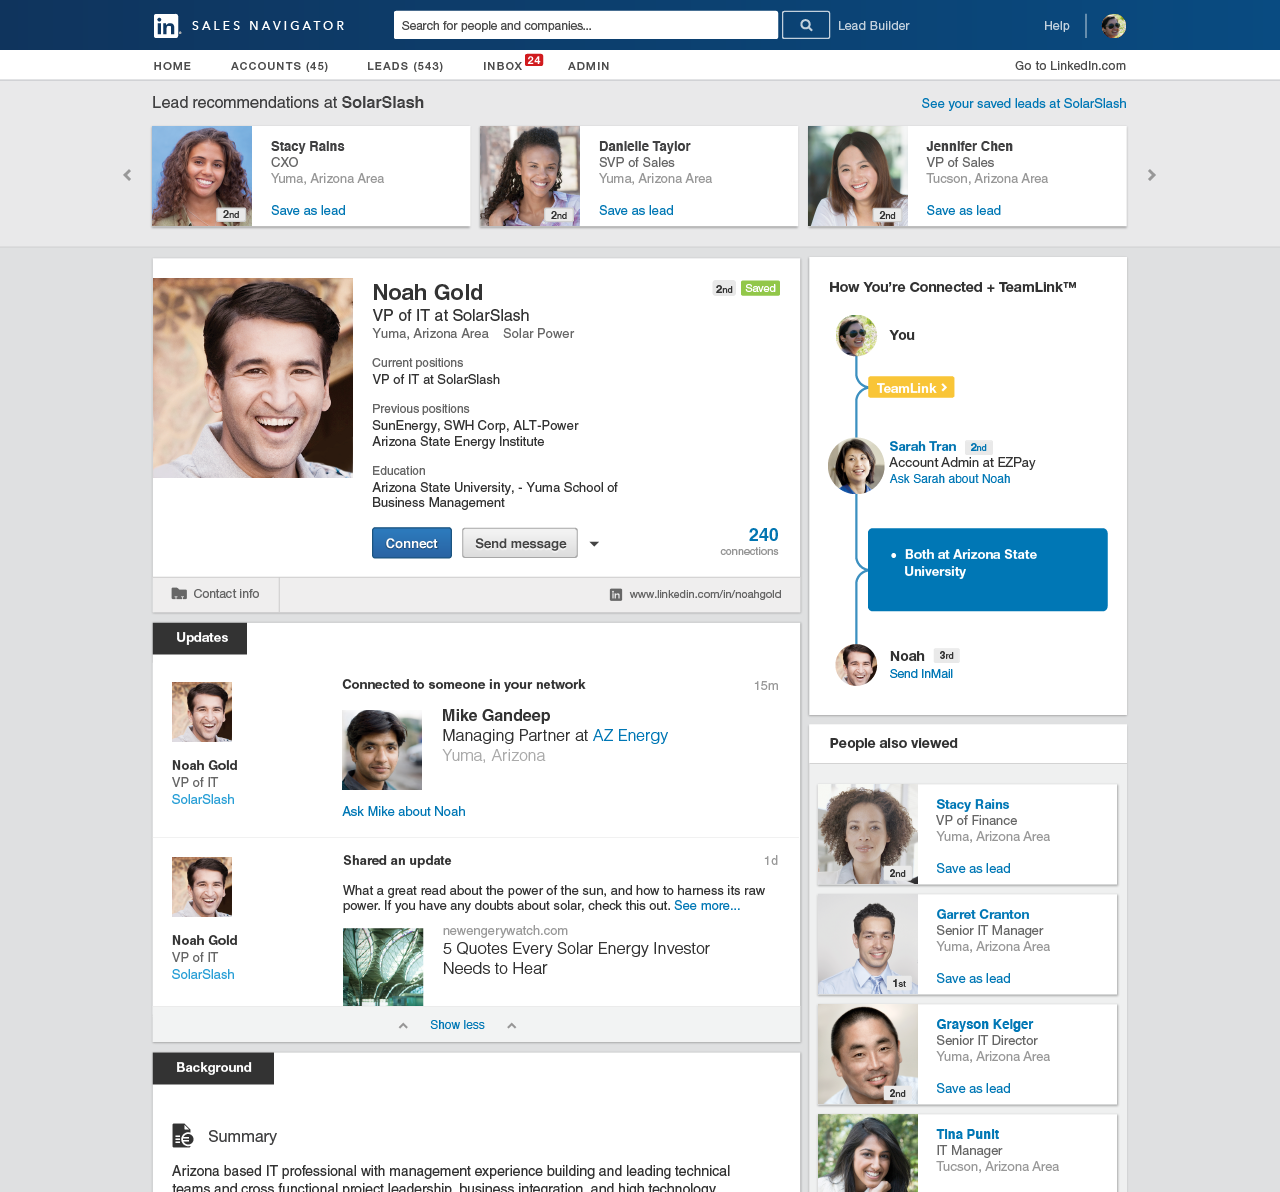Click the up chevron right of Show less
Screen dimensions: 1280x1192
click(x=511, y=1025)
